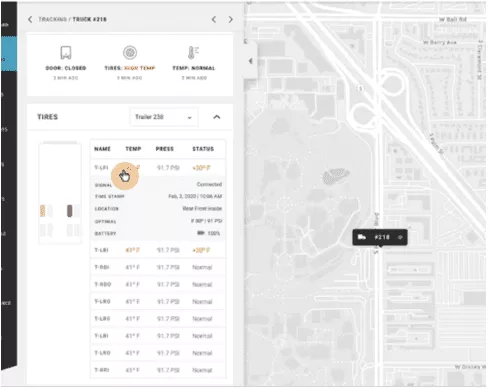489x389 pixels.
Task: Click the 'TRUCK #218' breadcrumb title
Action: pyautogui.click(x=90, y=19)
